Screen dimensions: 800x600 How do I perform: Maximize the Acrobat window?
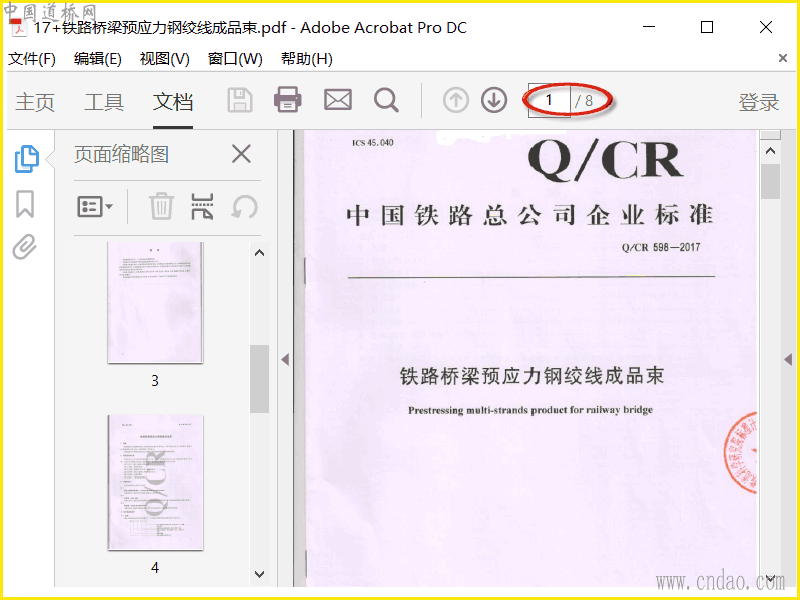707,27
